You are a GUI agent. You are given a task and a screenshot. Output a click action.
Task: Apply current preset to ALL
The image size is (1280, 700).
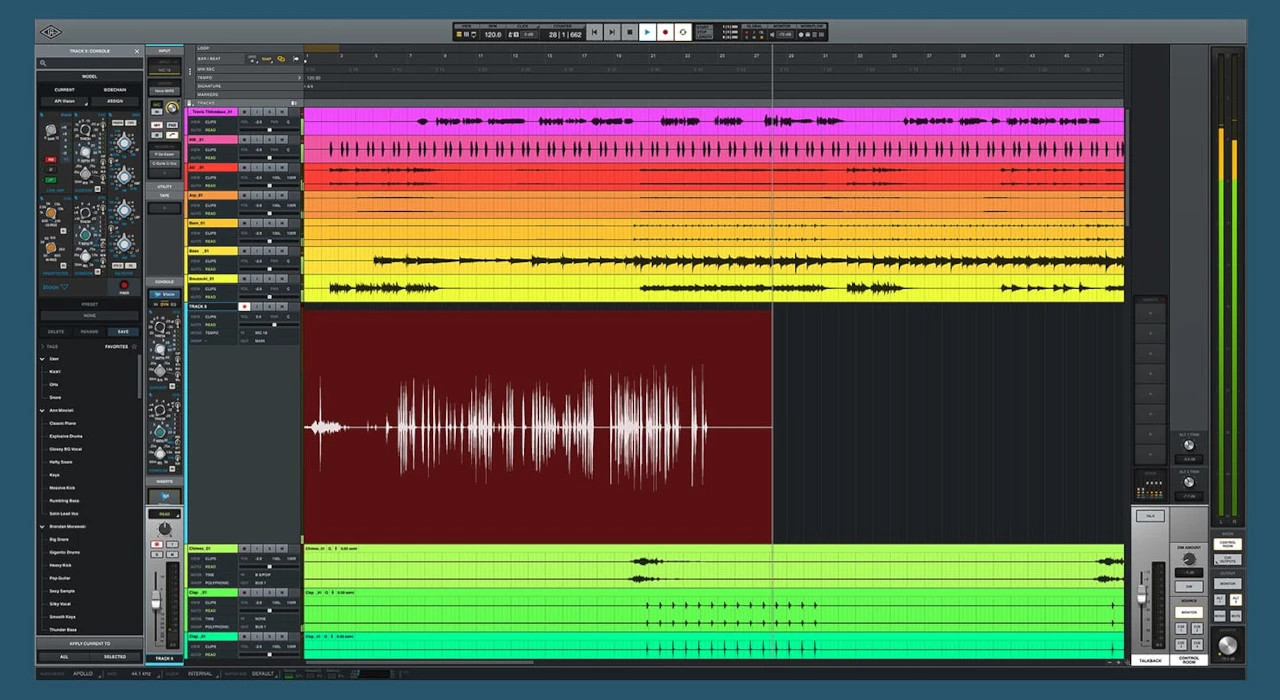click(x=64, y=657)
